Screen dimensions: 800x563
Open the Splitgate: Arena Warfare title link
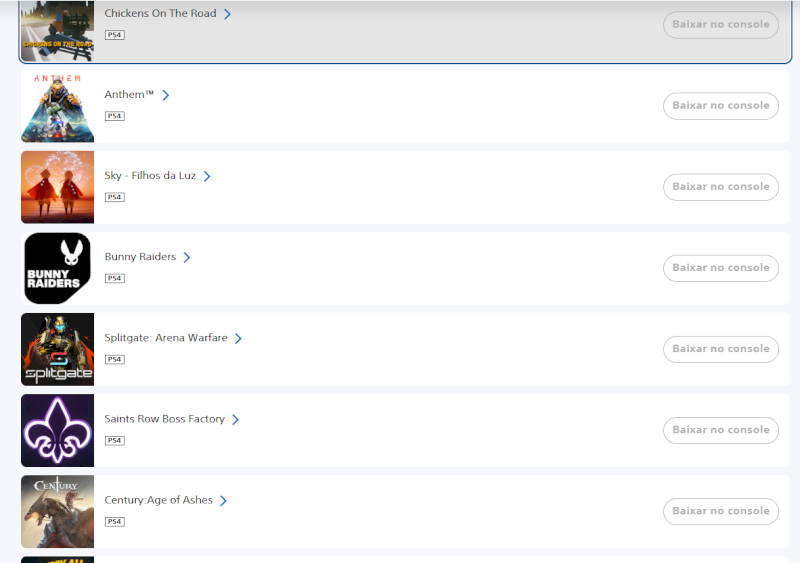(x=166, y=338)
